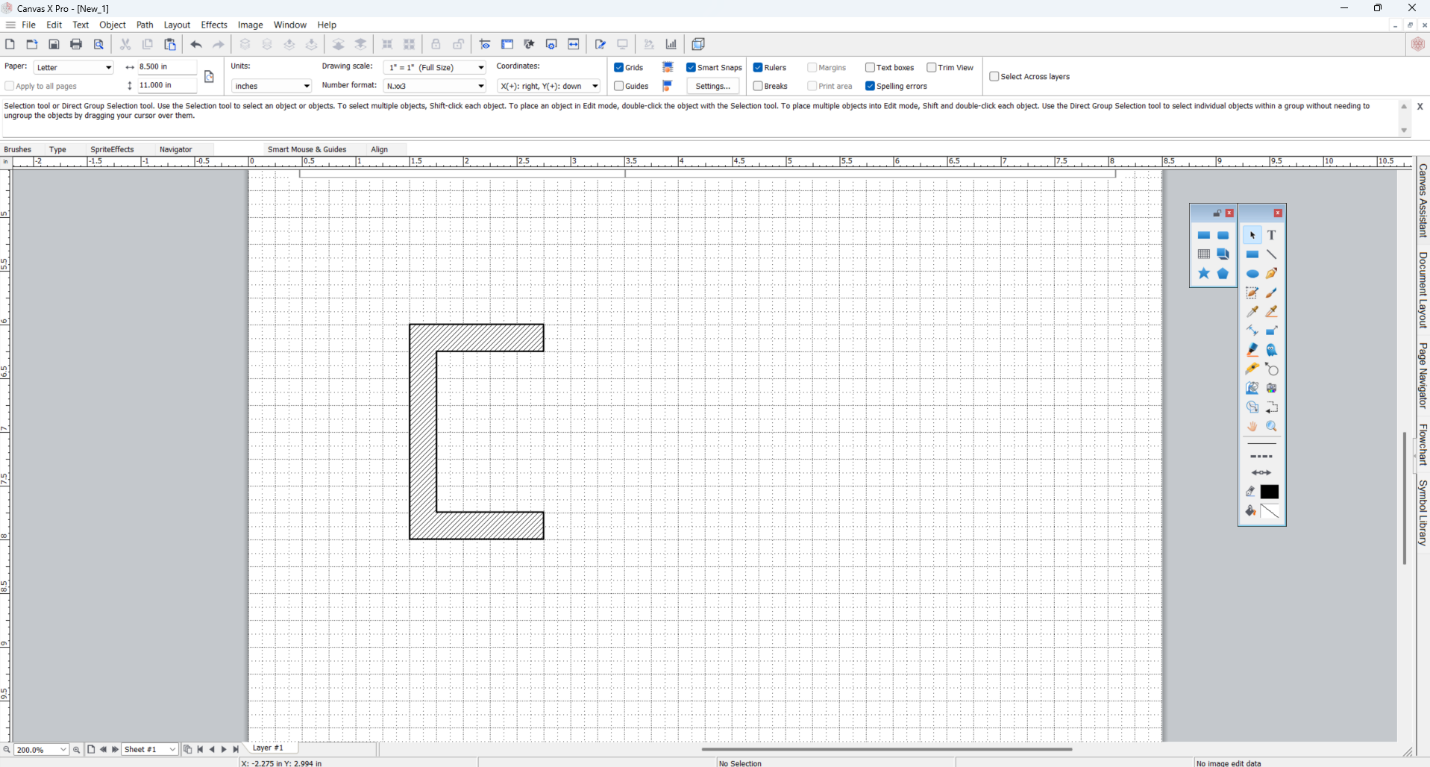The width and height of the screenshot is (1430, 767).
Task: Select the Magnifying glass zoom tool
Action: point(1271,427)
